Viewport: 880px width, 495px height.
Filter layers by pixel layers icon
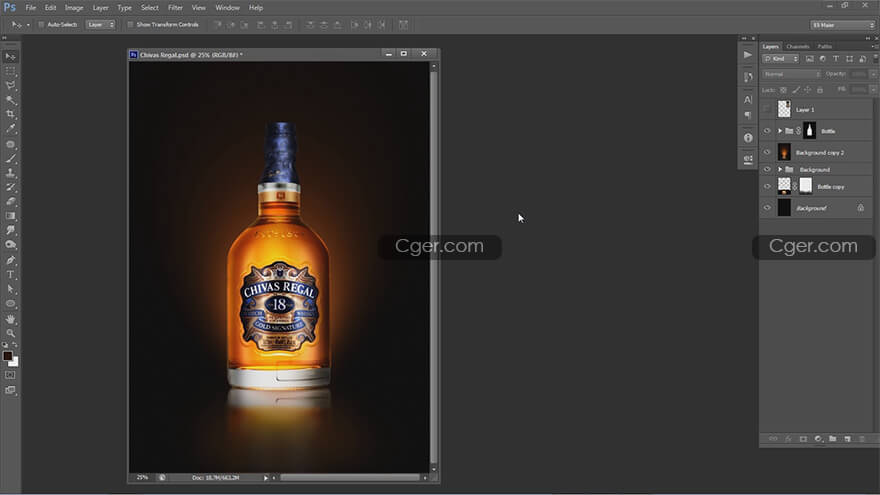[809, 59]
